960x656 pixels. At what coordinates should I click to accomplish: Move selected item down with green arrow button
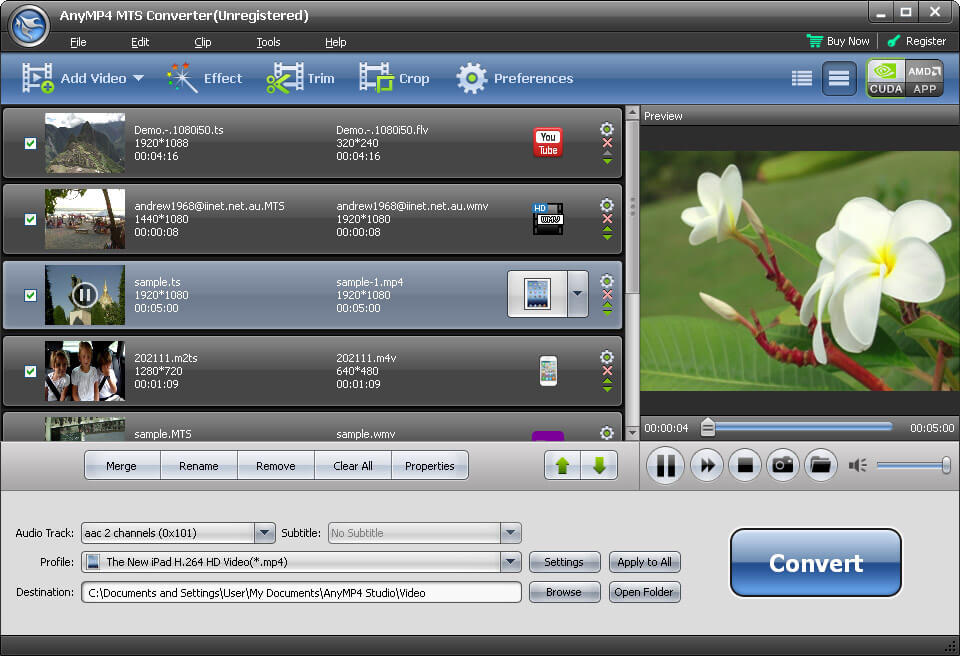(599, 466)
